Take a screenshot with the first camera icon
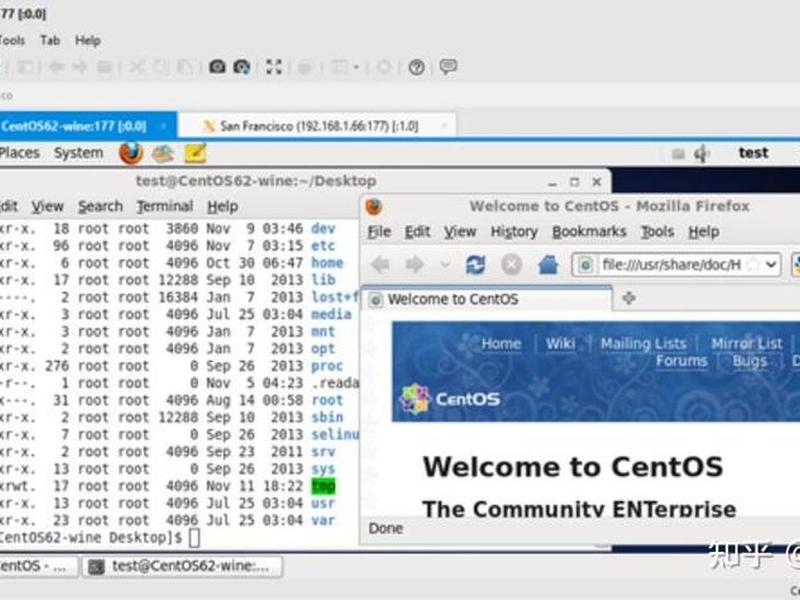The width and height of the screenshot is (800, 600). [217, 67]
